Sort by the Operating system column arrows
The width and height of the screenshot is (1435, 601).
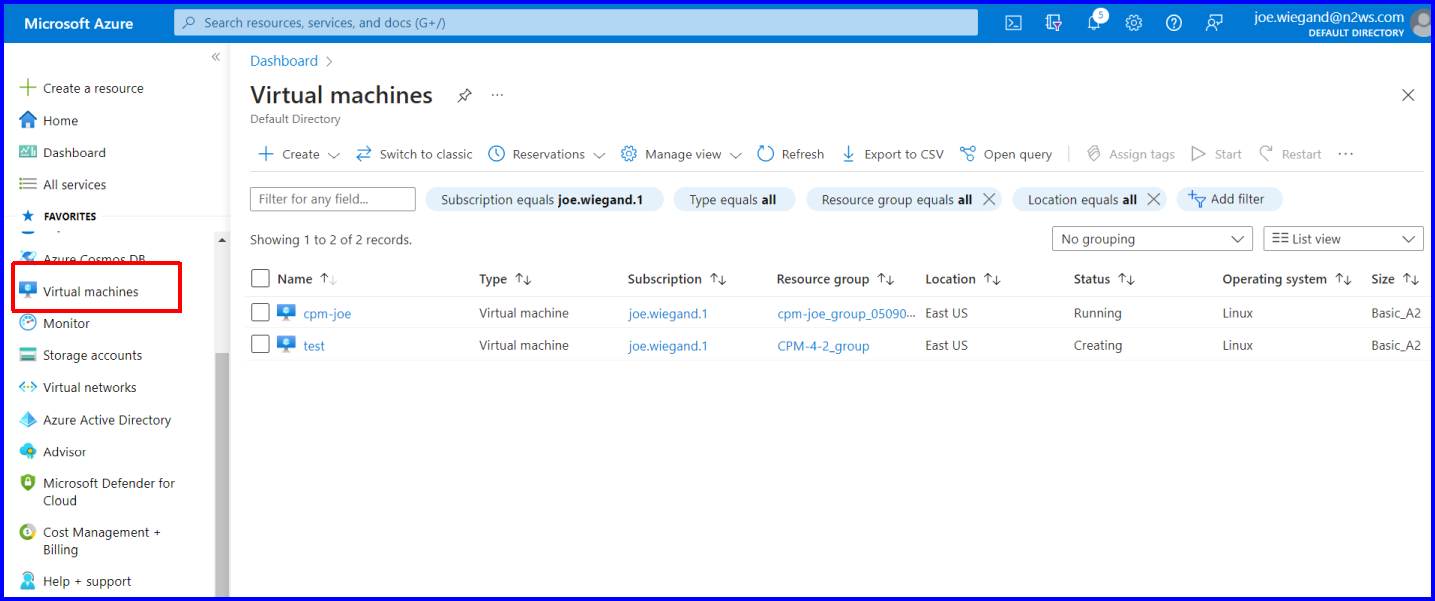tap(1343, 279)
